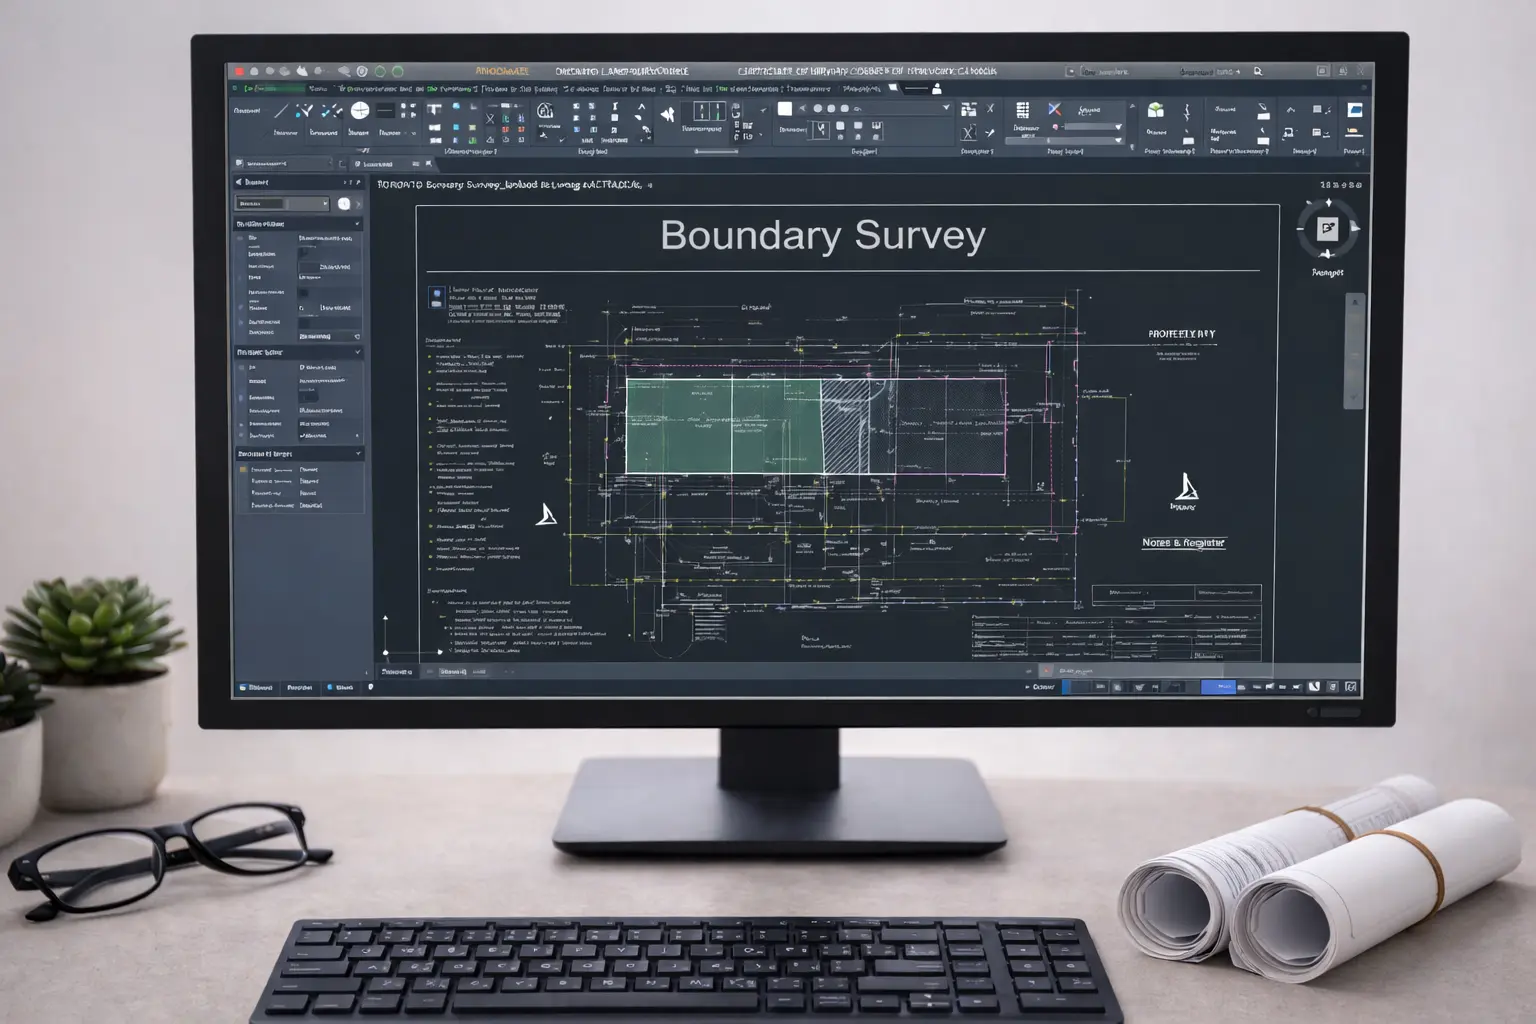The height and width of the screenshot is (1024, 1536).
Task: Open the Properties panel object type combo box
Action: 280,203
